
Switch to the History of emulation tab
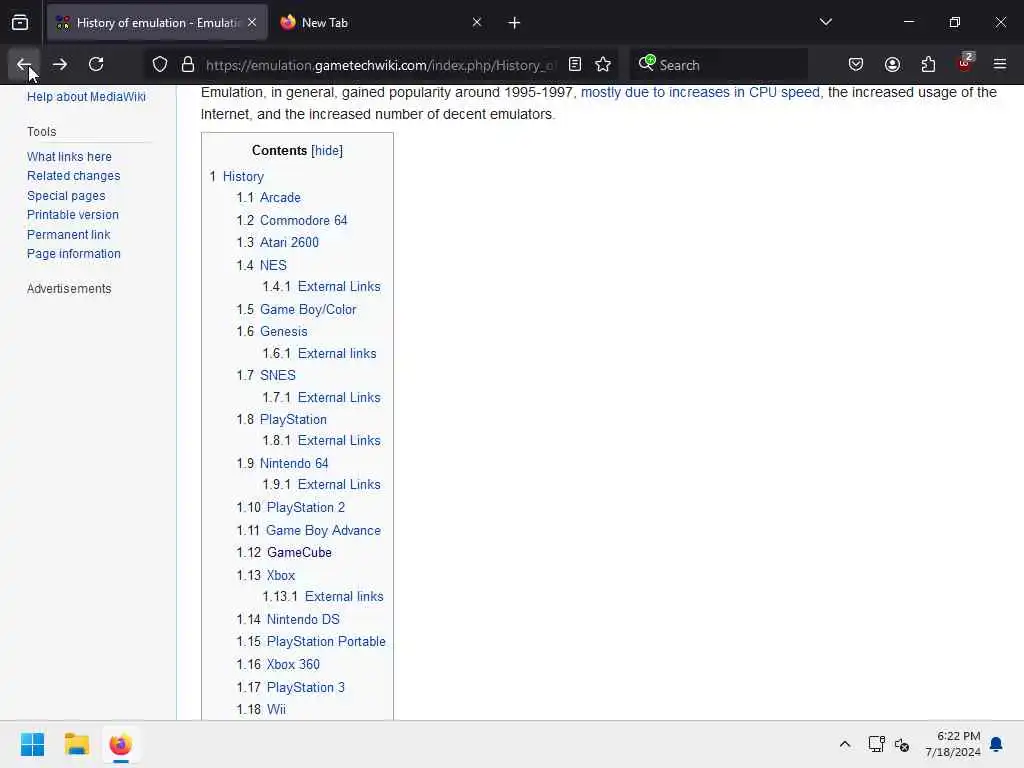click(x=157, y=23)
